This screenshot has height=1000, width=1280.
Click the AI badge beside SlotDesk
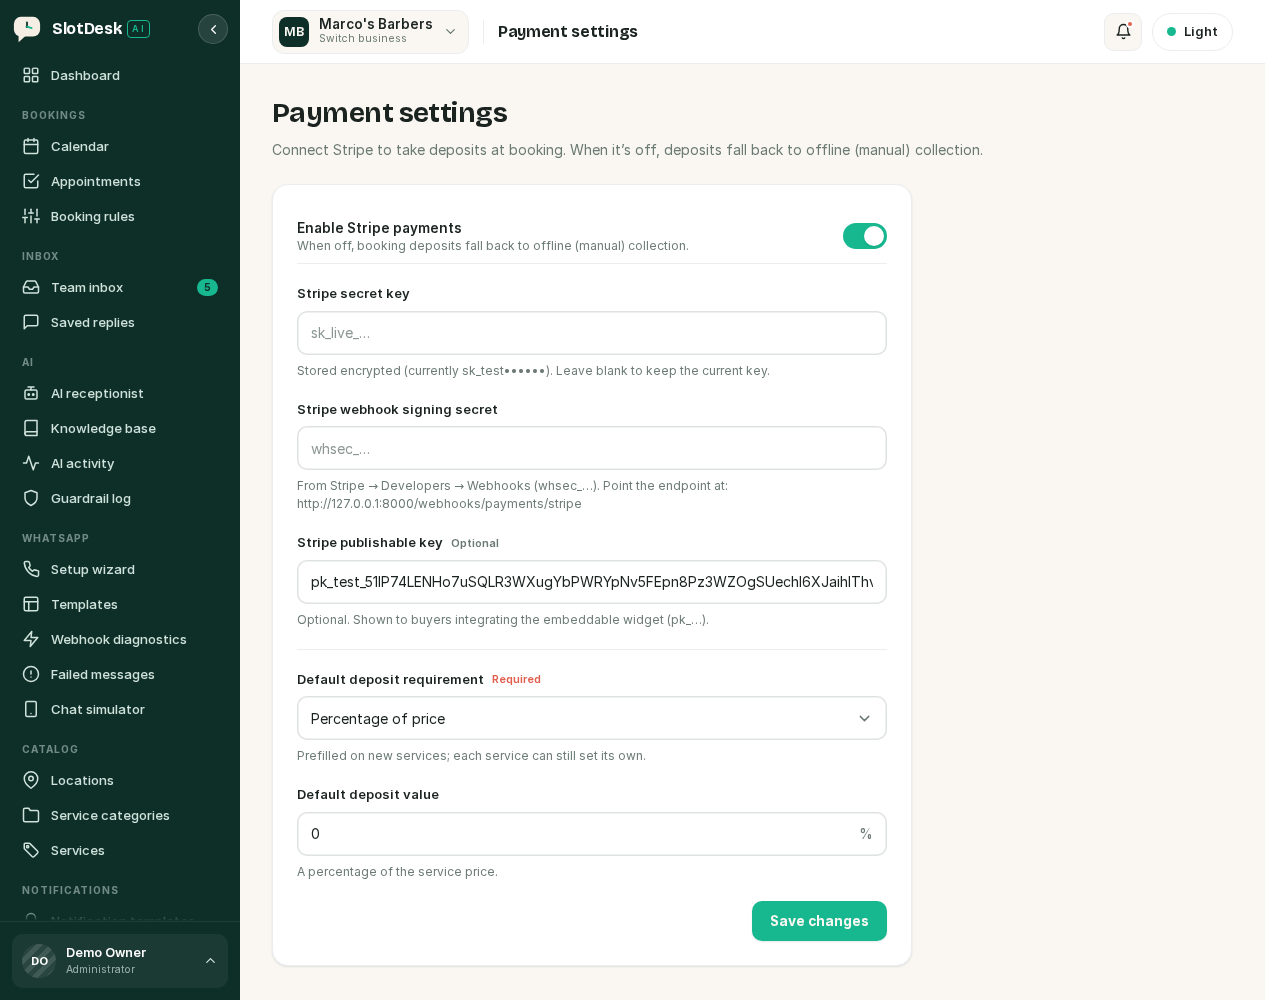138,29
